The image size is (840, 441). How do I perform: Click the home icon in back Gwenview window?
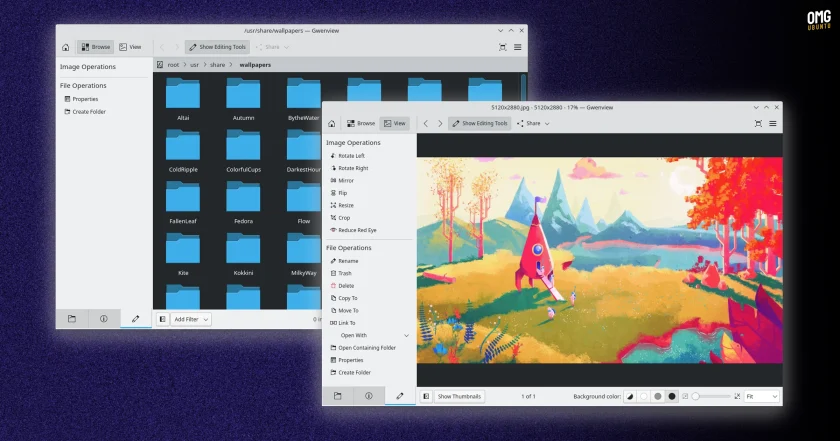tap(65, 47)
